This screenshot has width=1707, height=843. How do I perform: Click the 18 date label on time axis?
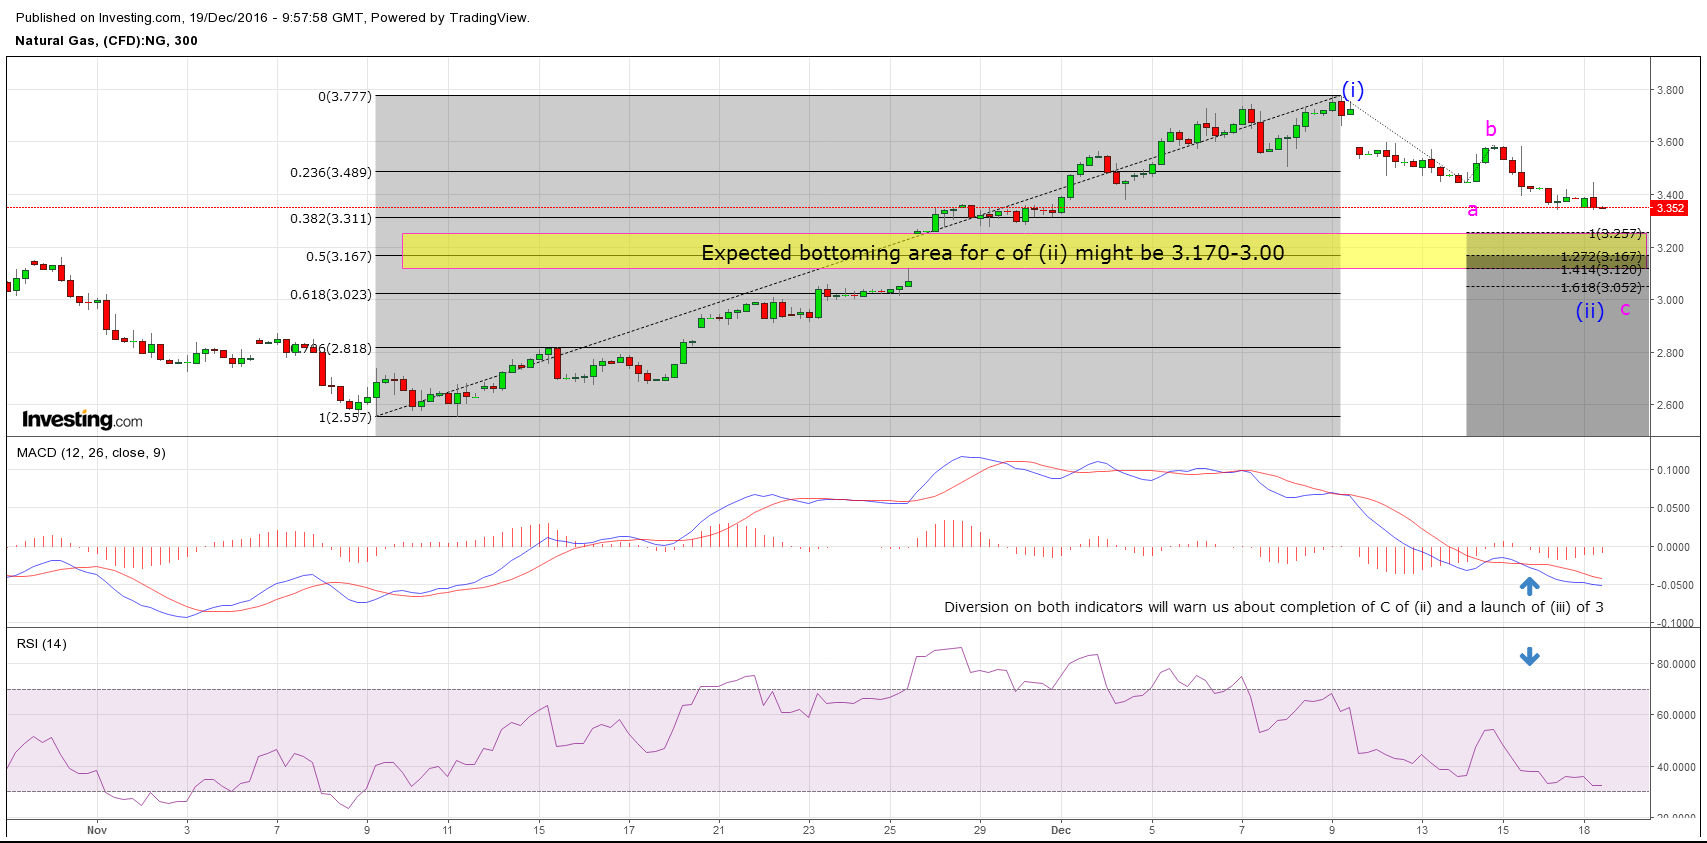(1584, 830)
